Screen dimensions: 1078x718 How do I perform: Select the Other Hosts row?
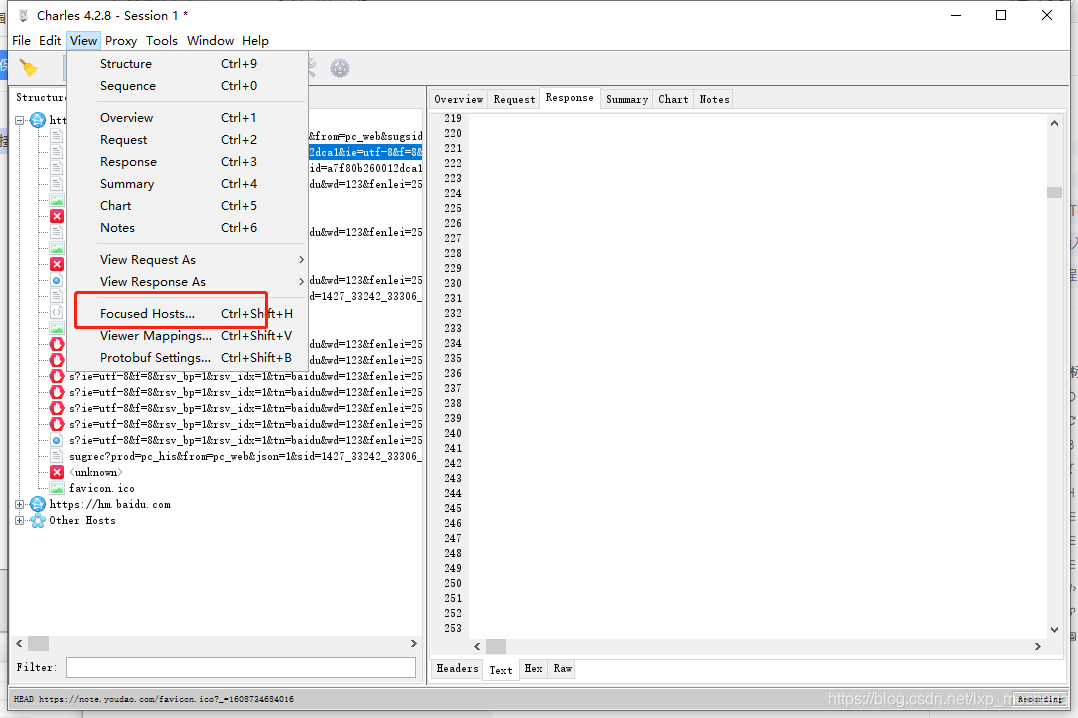[x=82, y=521]
